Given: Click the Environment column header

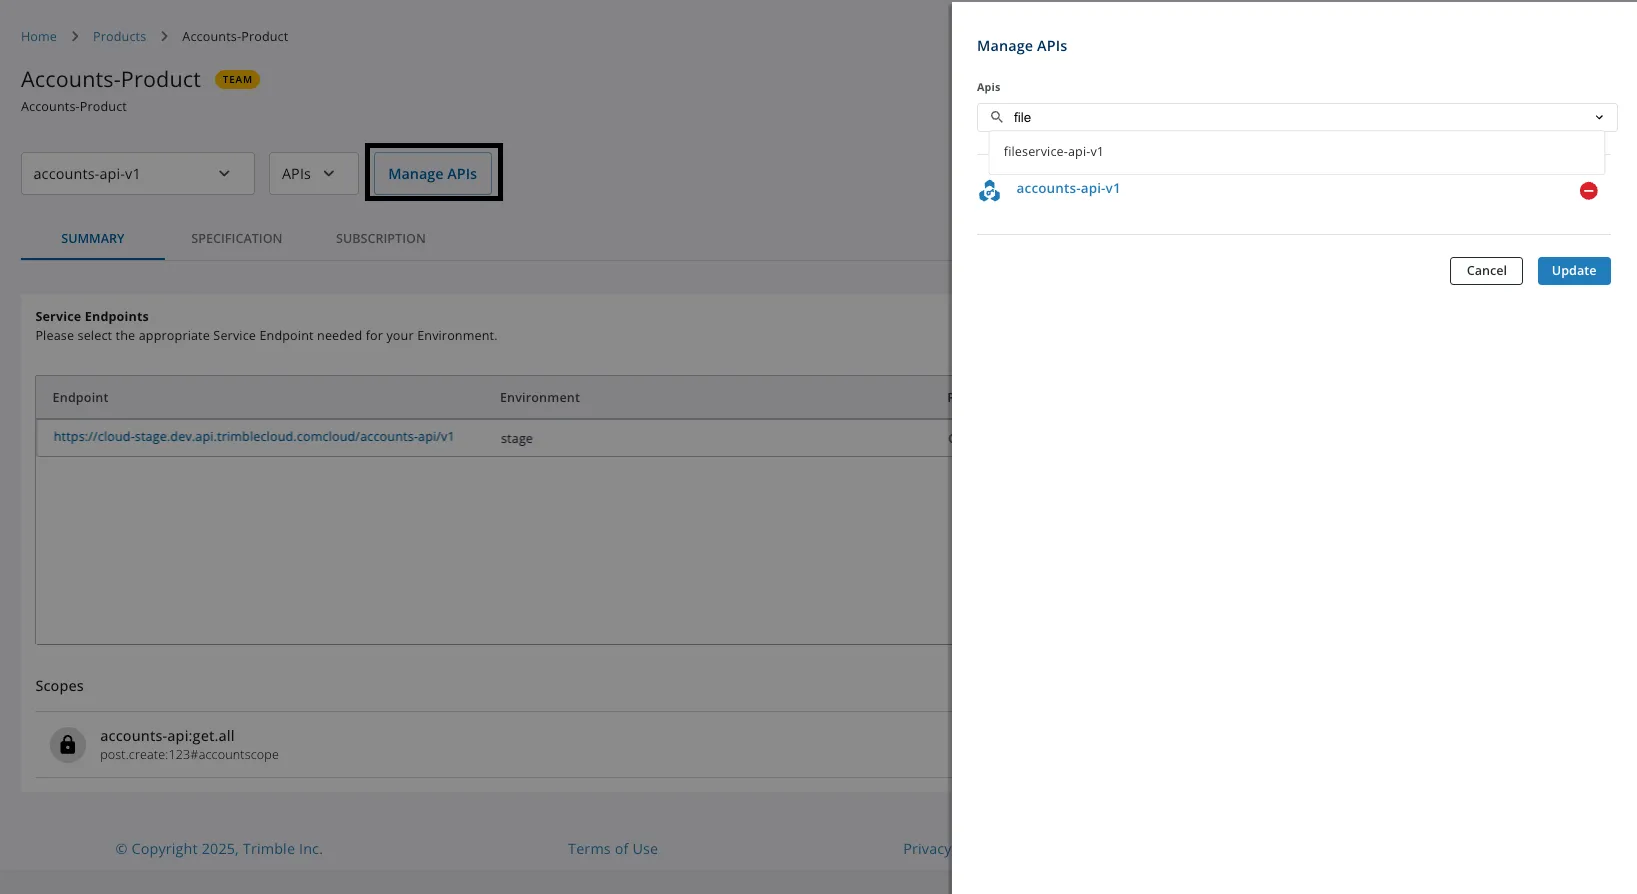Looking at the screenshot, I should (540, 398).
